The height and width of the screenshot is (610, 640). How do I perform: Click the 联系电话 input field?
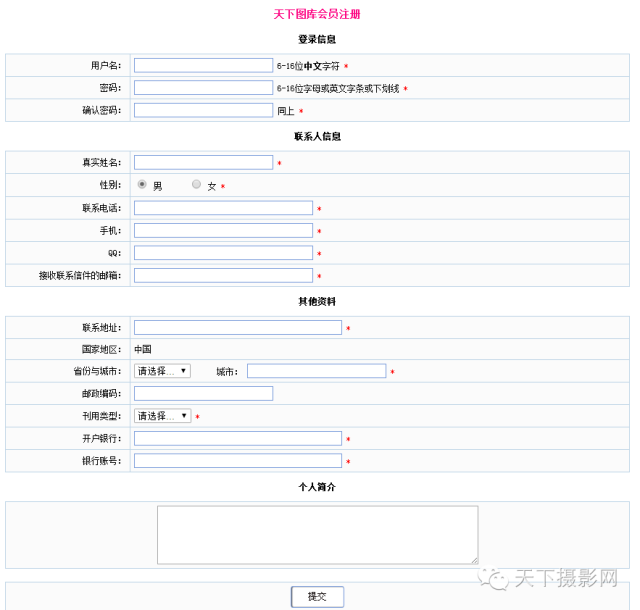223,208
